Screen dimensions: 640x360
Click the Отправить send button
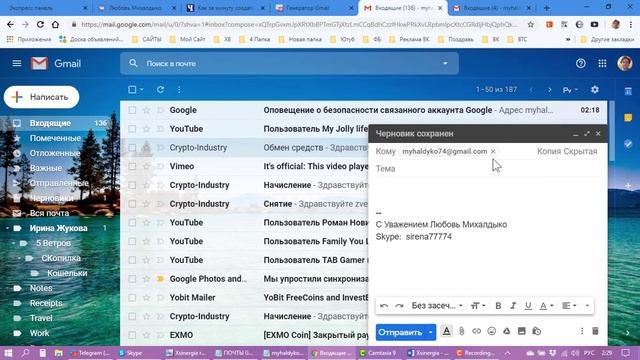point(400,332)
